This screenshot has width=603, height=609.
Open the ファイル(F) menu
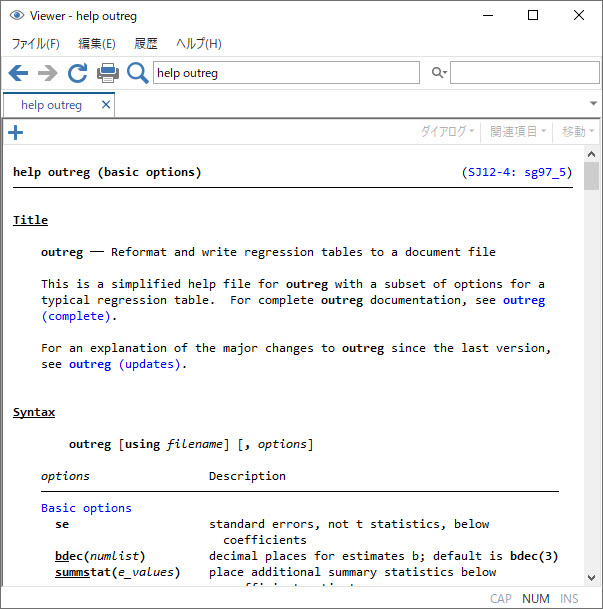click(36, 44)
